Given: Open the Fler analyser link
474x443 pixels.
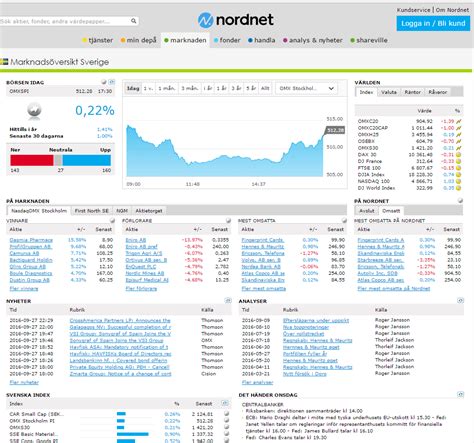Looking at the screenshot, I should click(x=257, y=382).
